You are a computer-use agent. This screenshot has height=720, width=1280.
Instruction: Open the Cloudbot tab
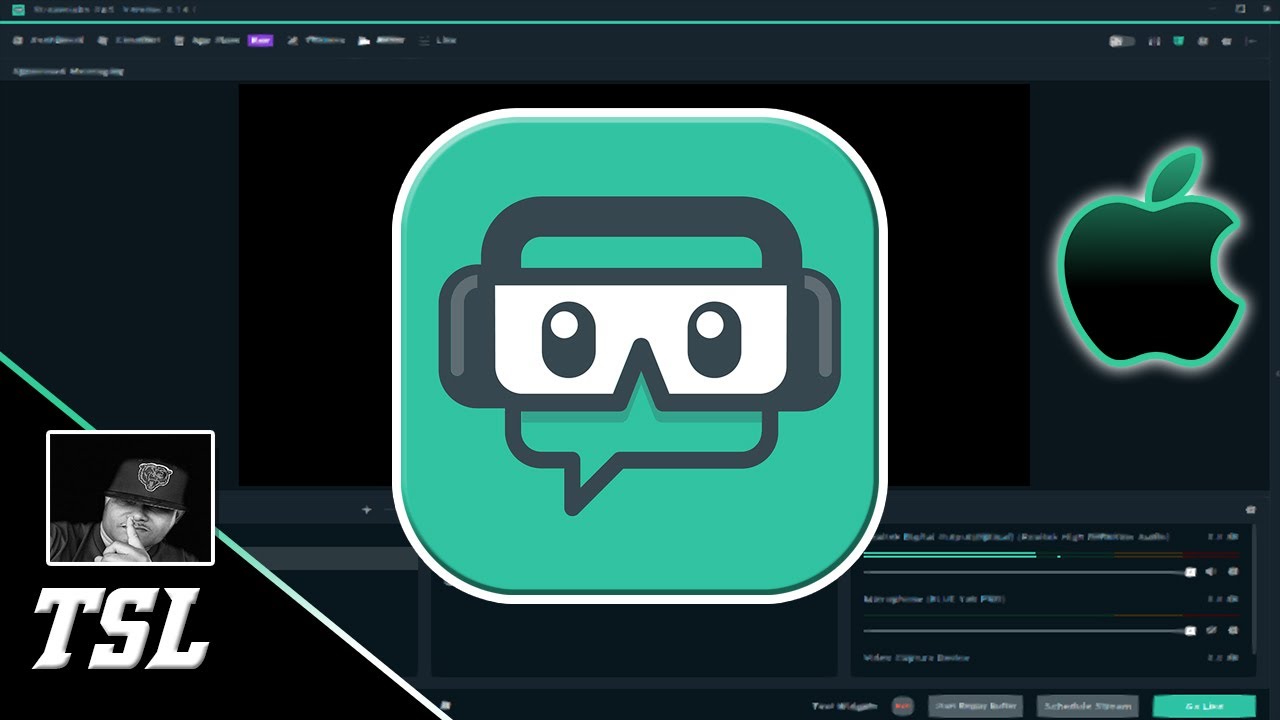[x=129, y=41]
